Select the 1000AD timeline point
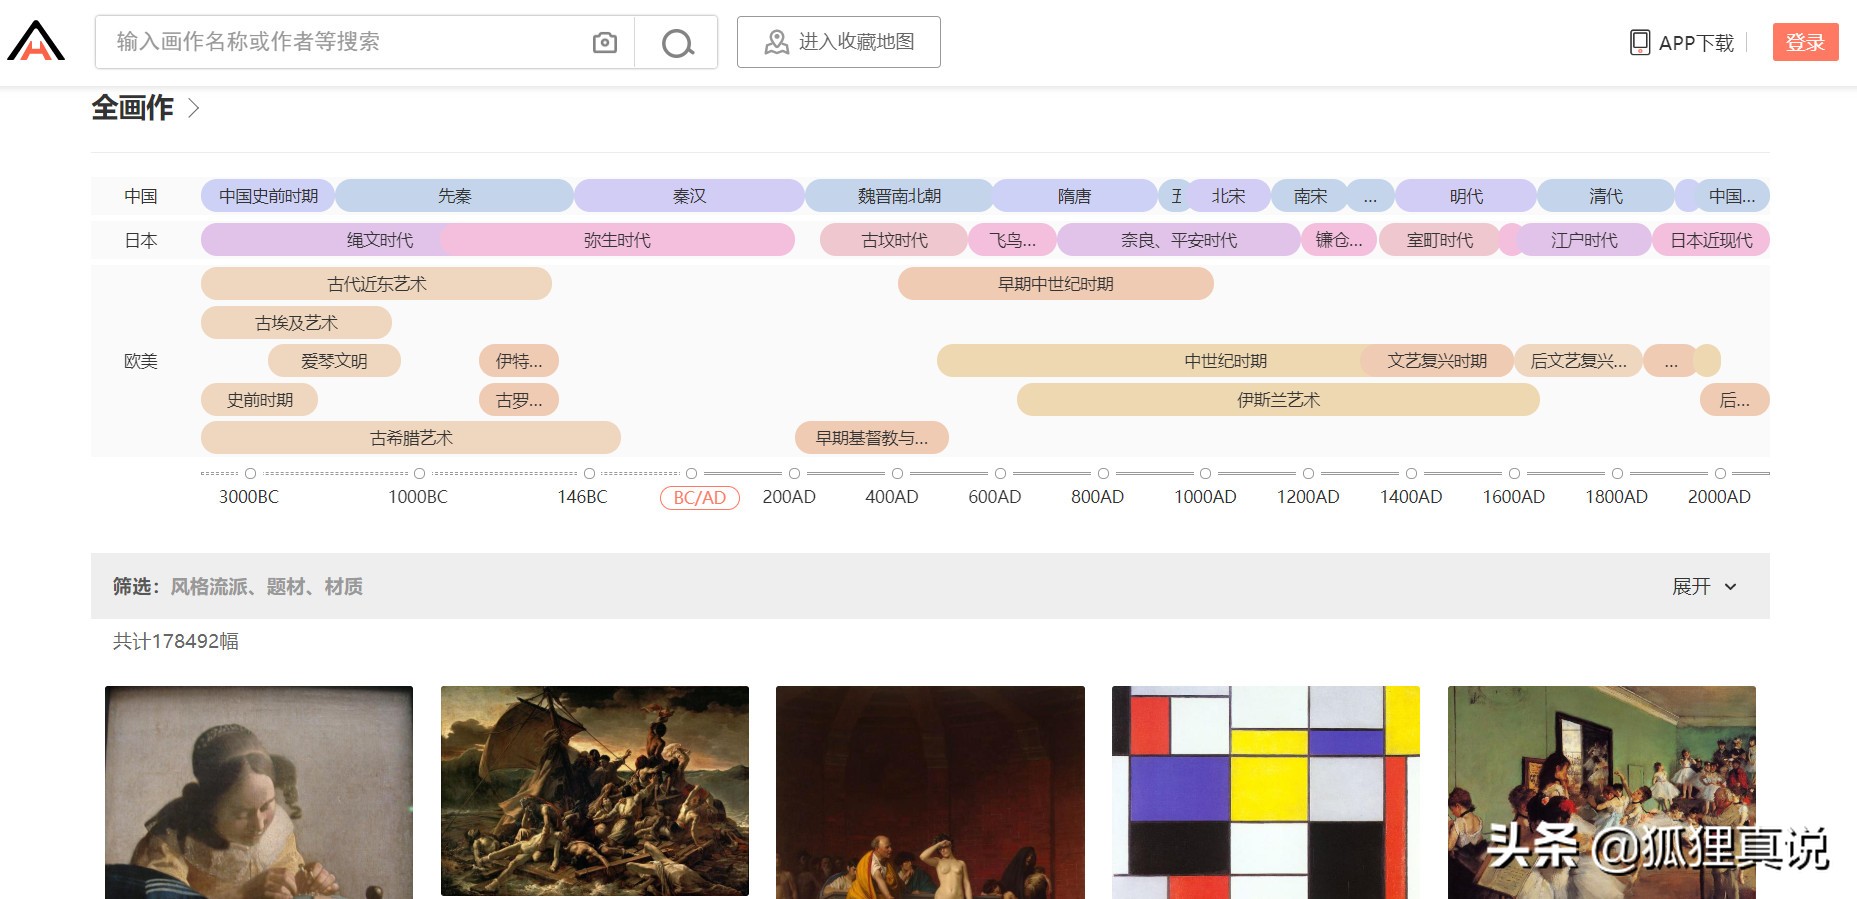1857x899 pixels. (1205, 474)
